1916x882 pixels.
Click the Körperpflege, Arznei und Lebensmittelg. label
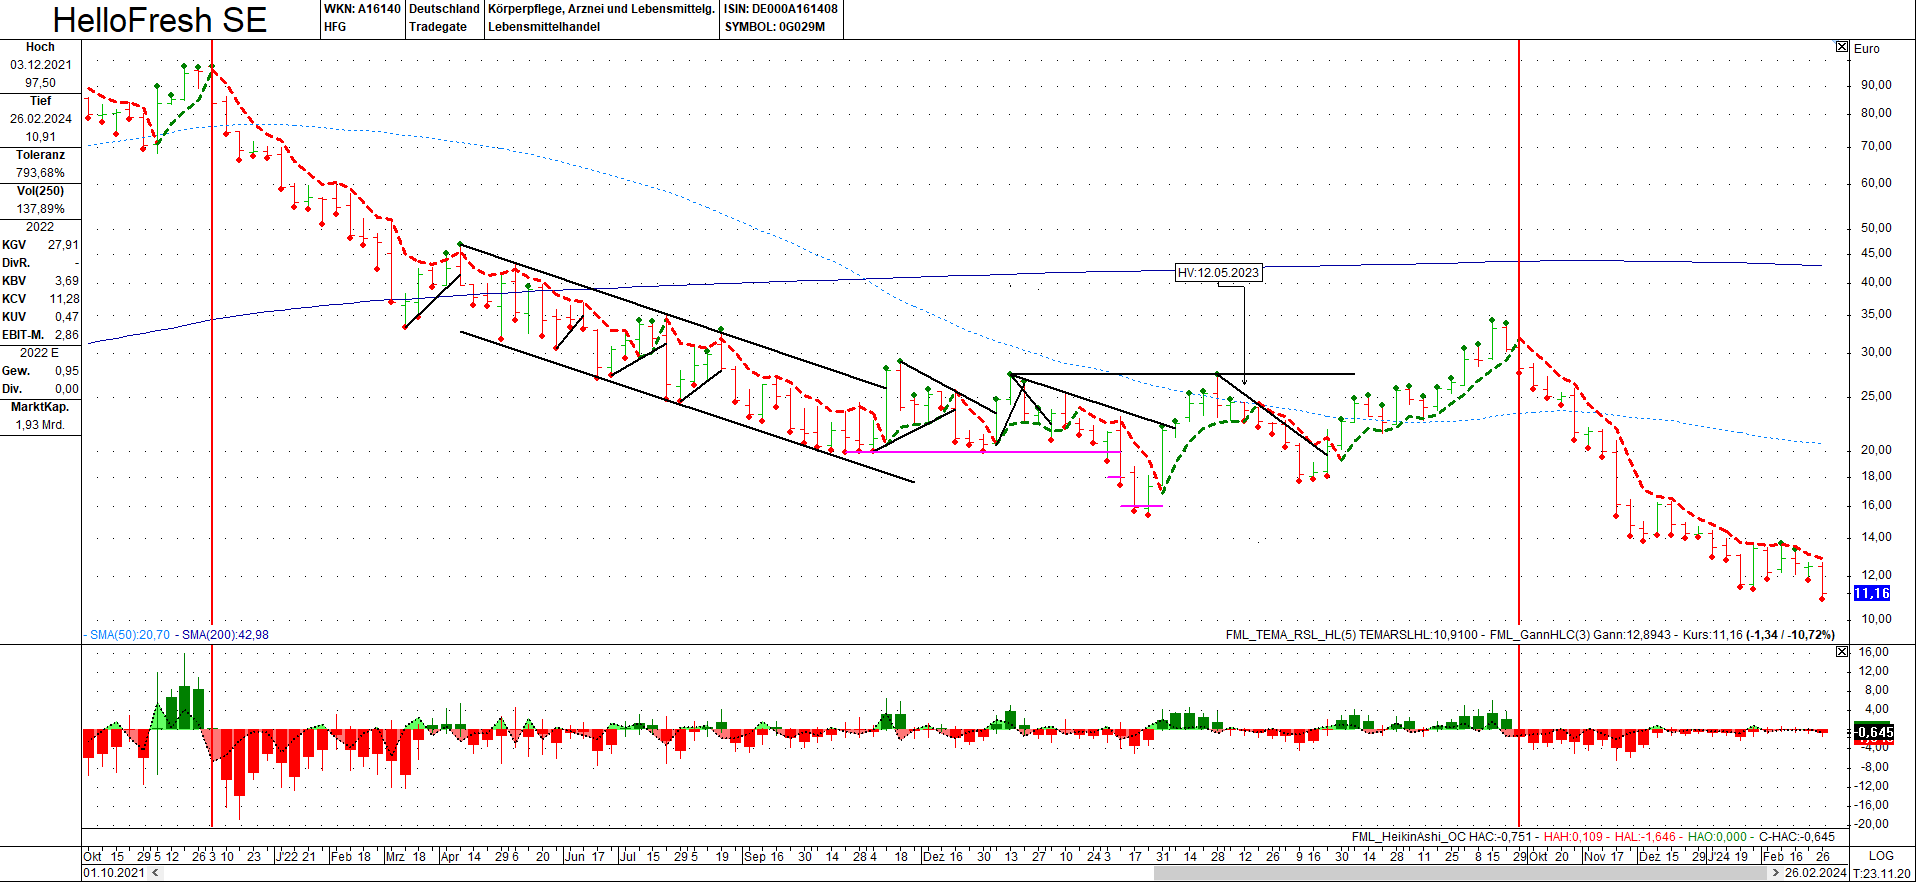[601, 9]
